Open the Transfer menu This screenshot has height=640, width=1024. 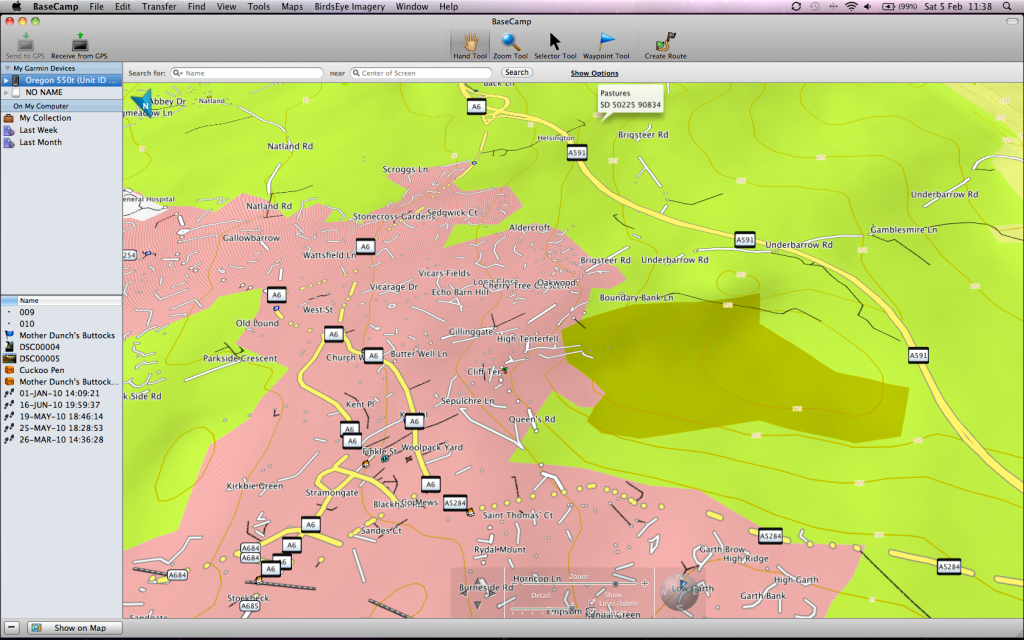click(159, 7)
